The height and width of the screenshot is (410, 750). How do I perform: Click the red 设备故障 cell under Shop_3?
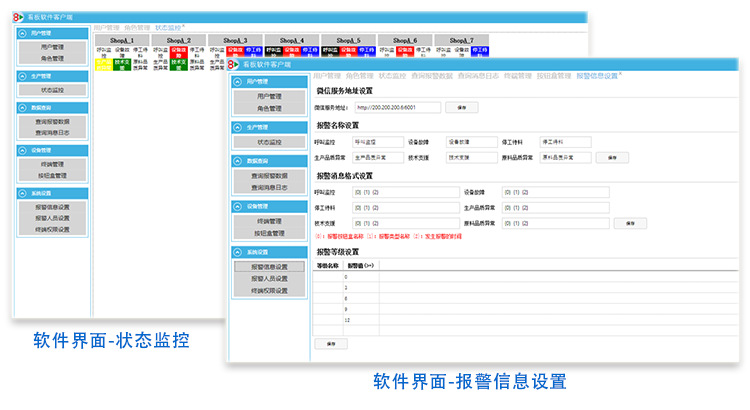point(234,50)
